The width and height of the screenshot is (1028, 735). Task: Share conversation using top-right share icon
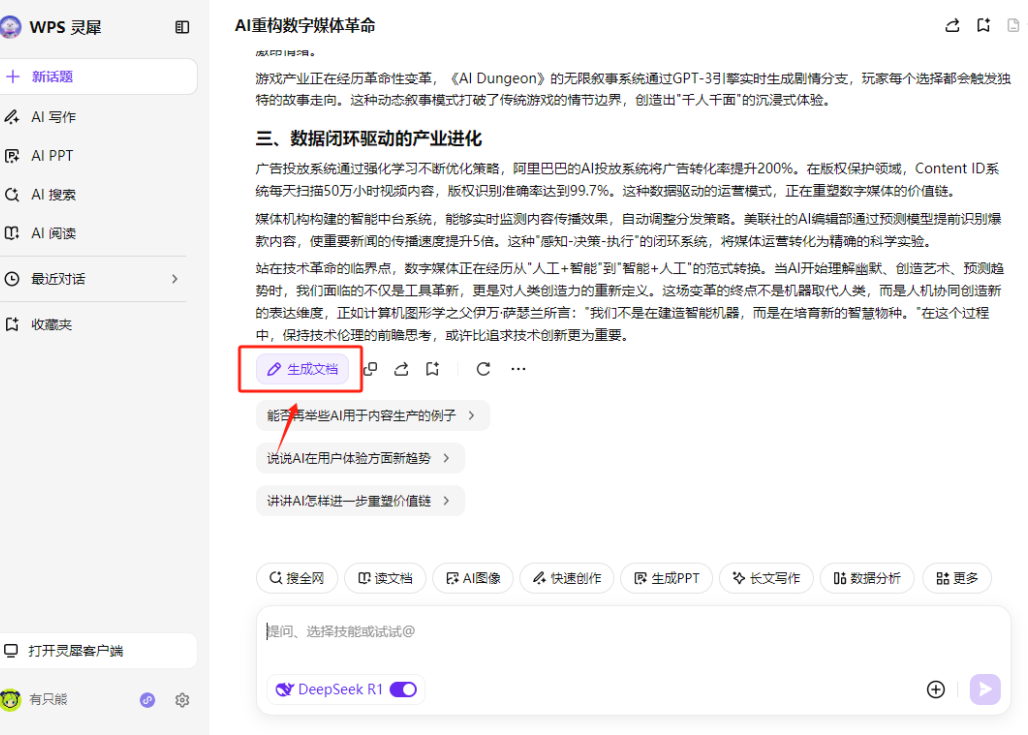pos(953,26)
